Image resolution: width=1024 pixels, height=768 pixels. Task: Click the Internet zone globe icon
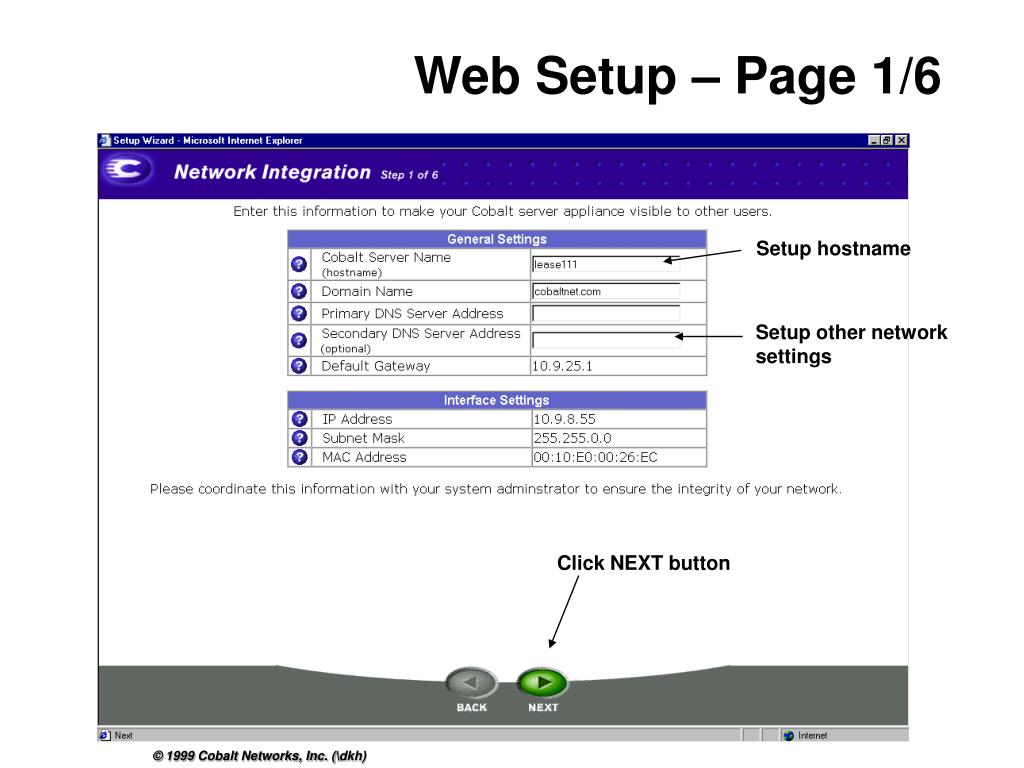pos(788,735)
